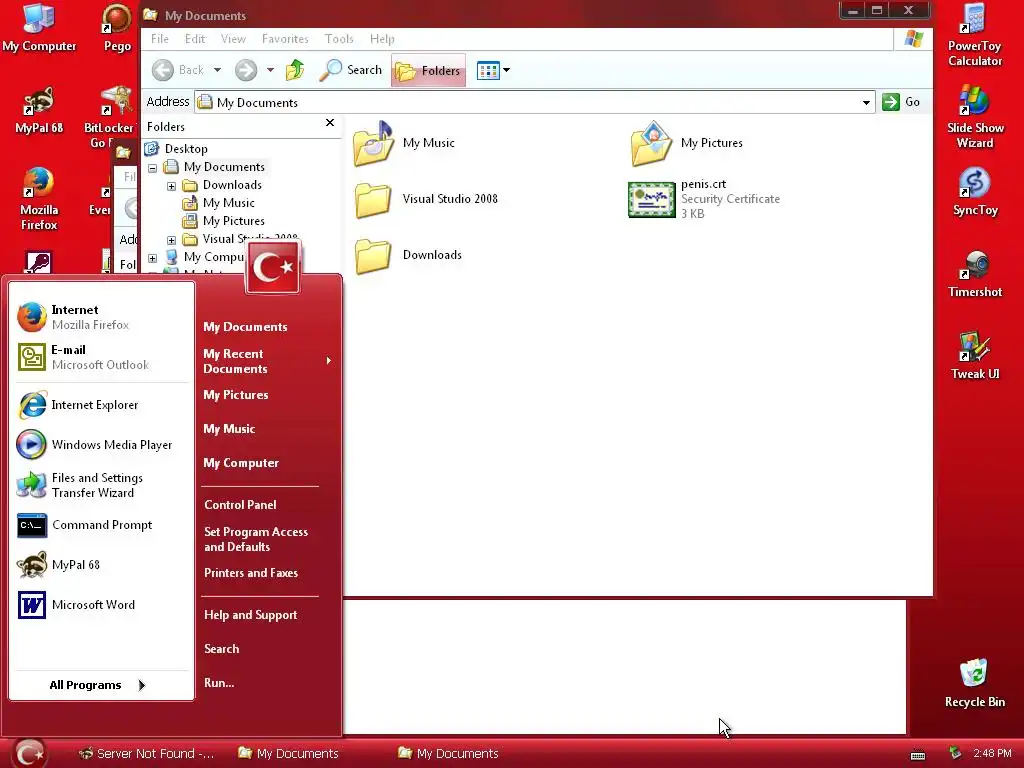
Task: Select Visual Studio 2008 folder in file pane
Action: 426,199
